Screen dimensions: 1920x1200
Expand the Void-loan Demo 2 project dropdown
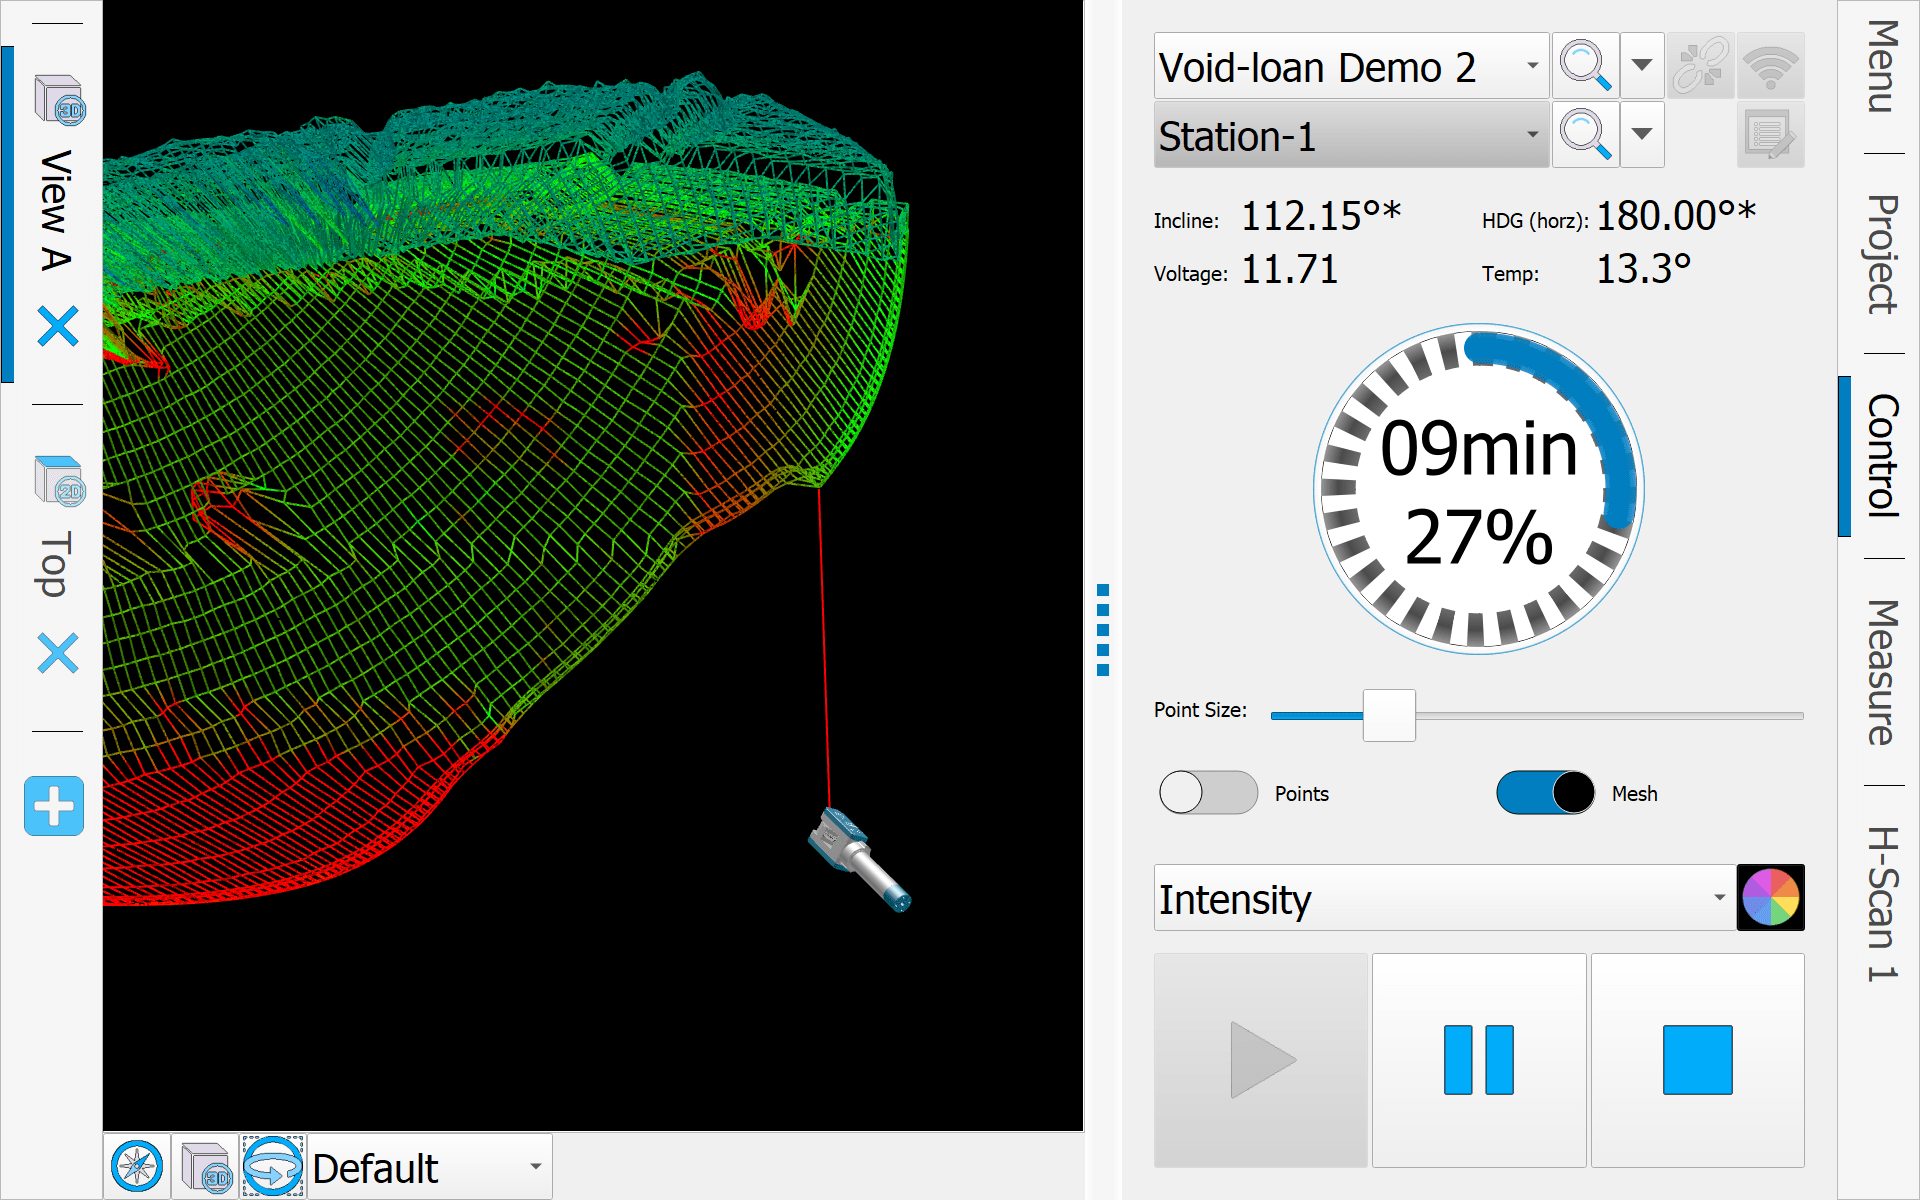point(1531,66)
